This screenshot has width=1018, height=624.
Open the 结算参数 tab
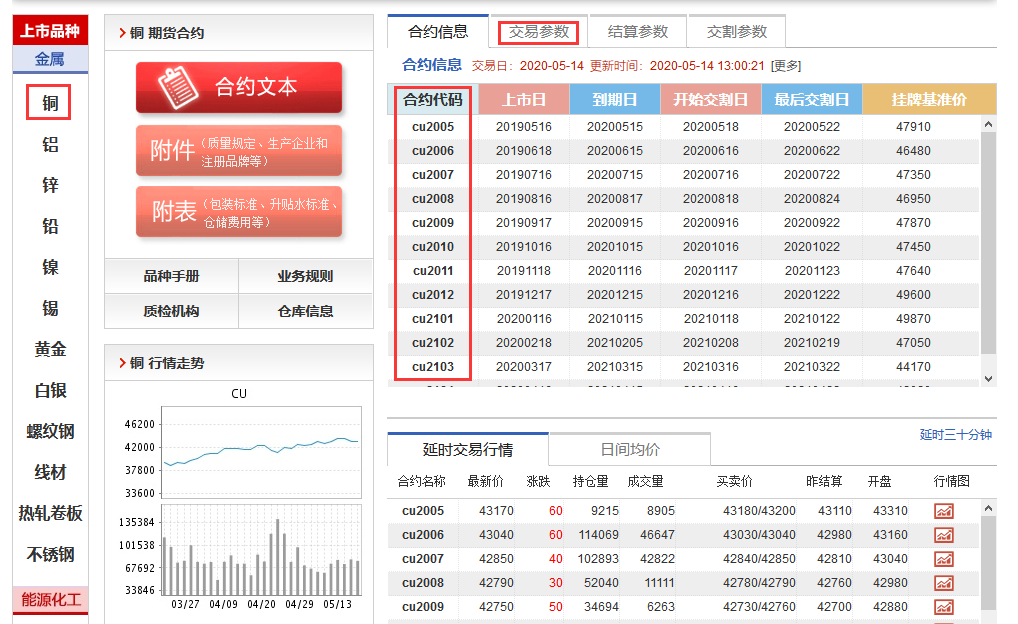638,32
